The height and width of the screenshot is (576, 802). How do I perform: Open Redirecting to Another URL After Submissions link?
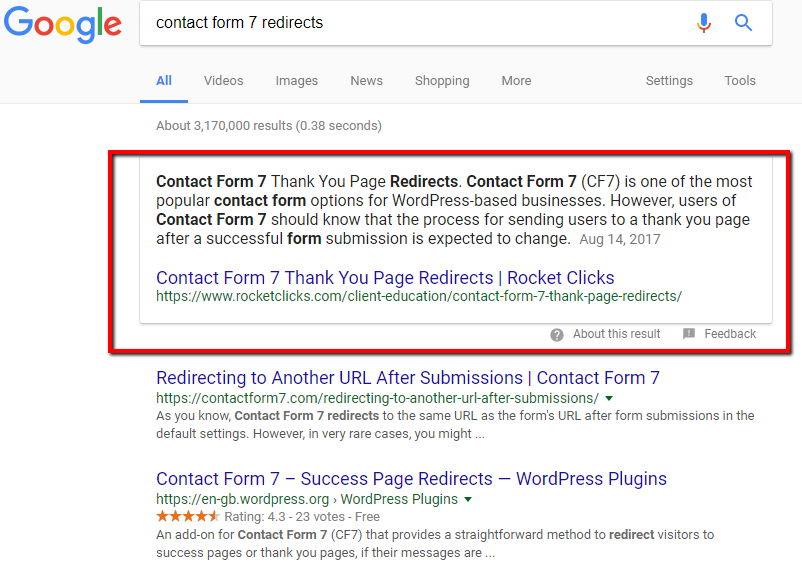(407, 378)
